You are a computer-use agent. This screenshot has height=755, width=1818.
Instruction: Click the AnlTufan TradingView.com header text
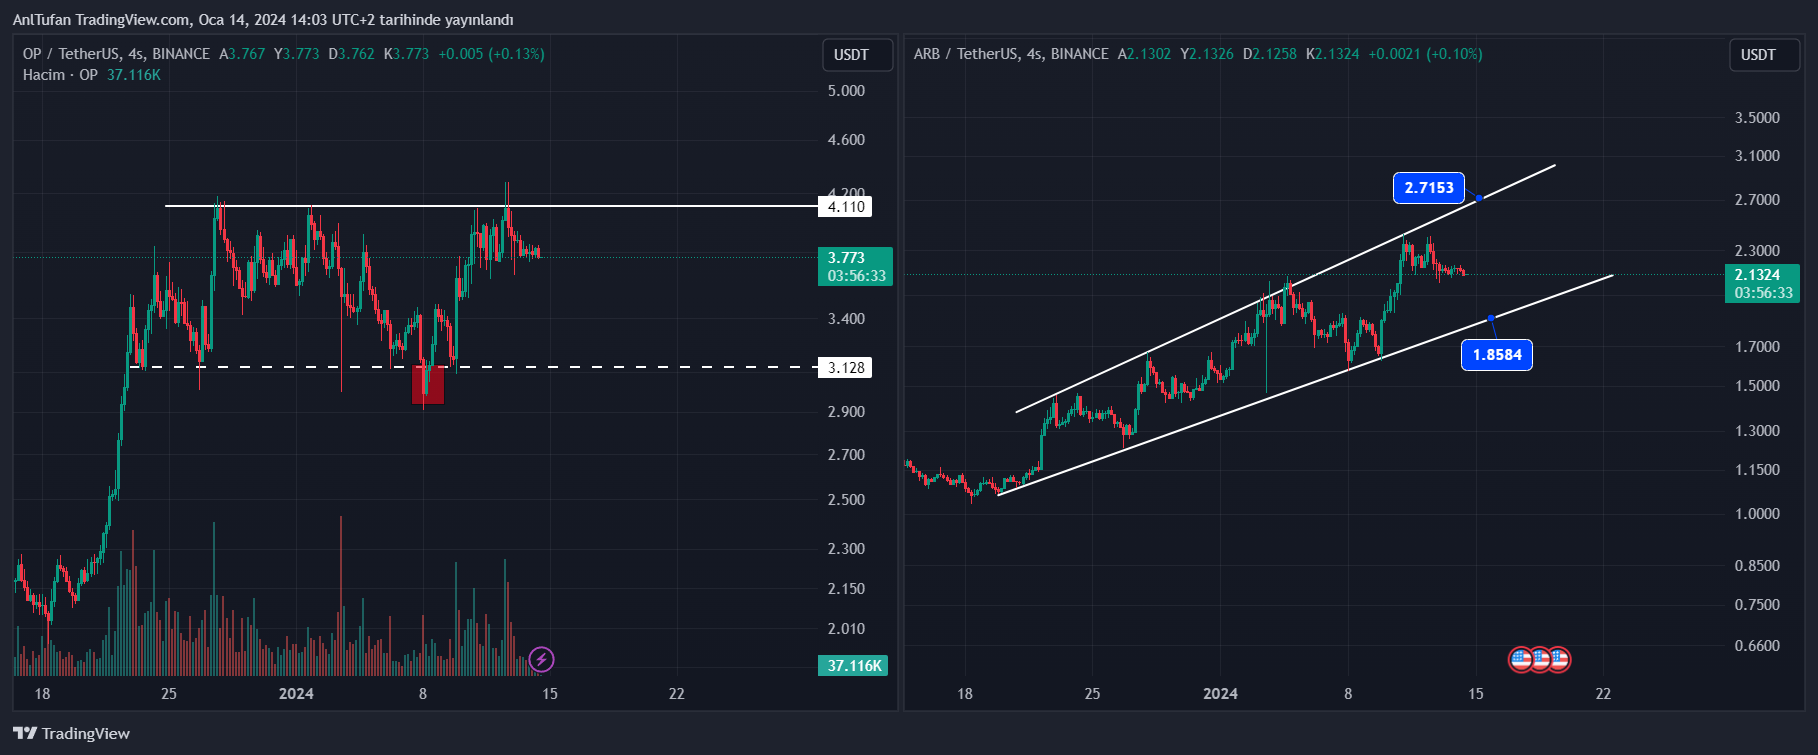pos(262,20)
